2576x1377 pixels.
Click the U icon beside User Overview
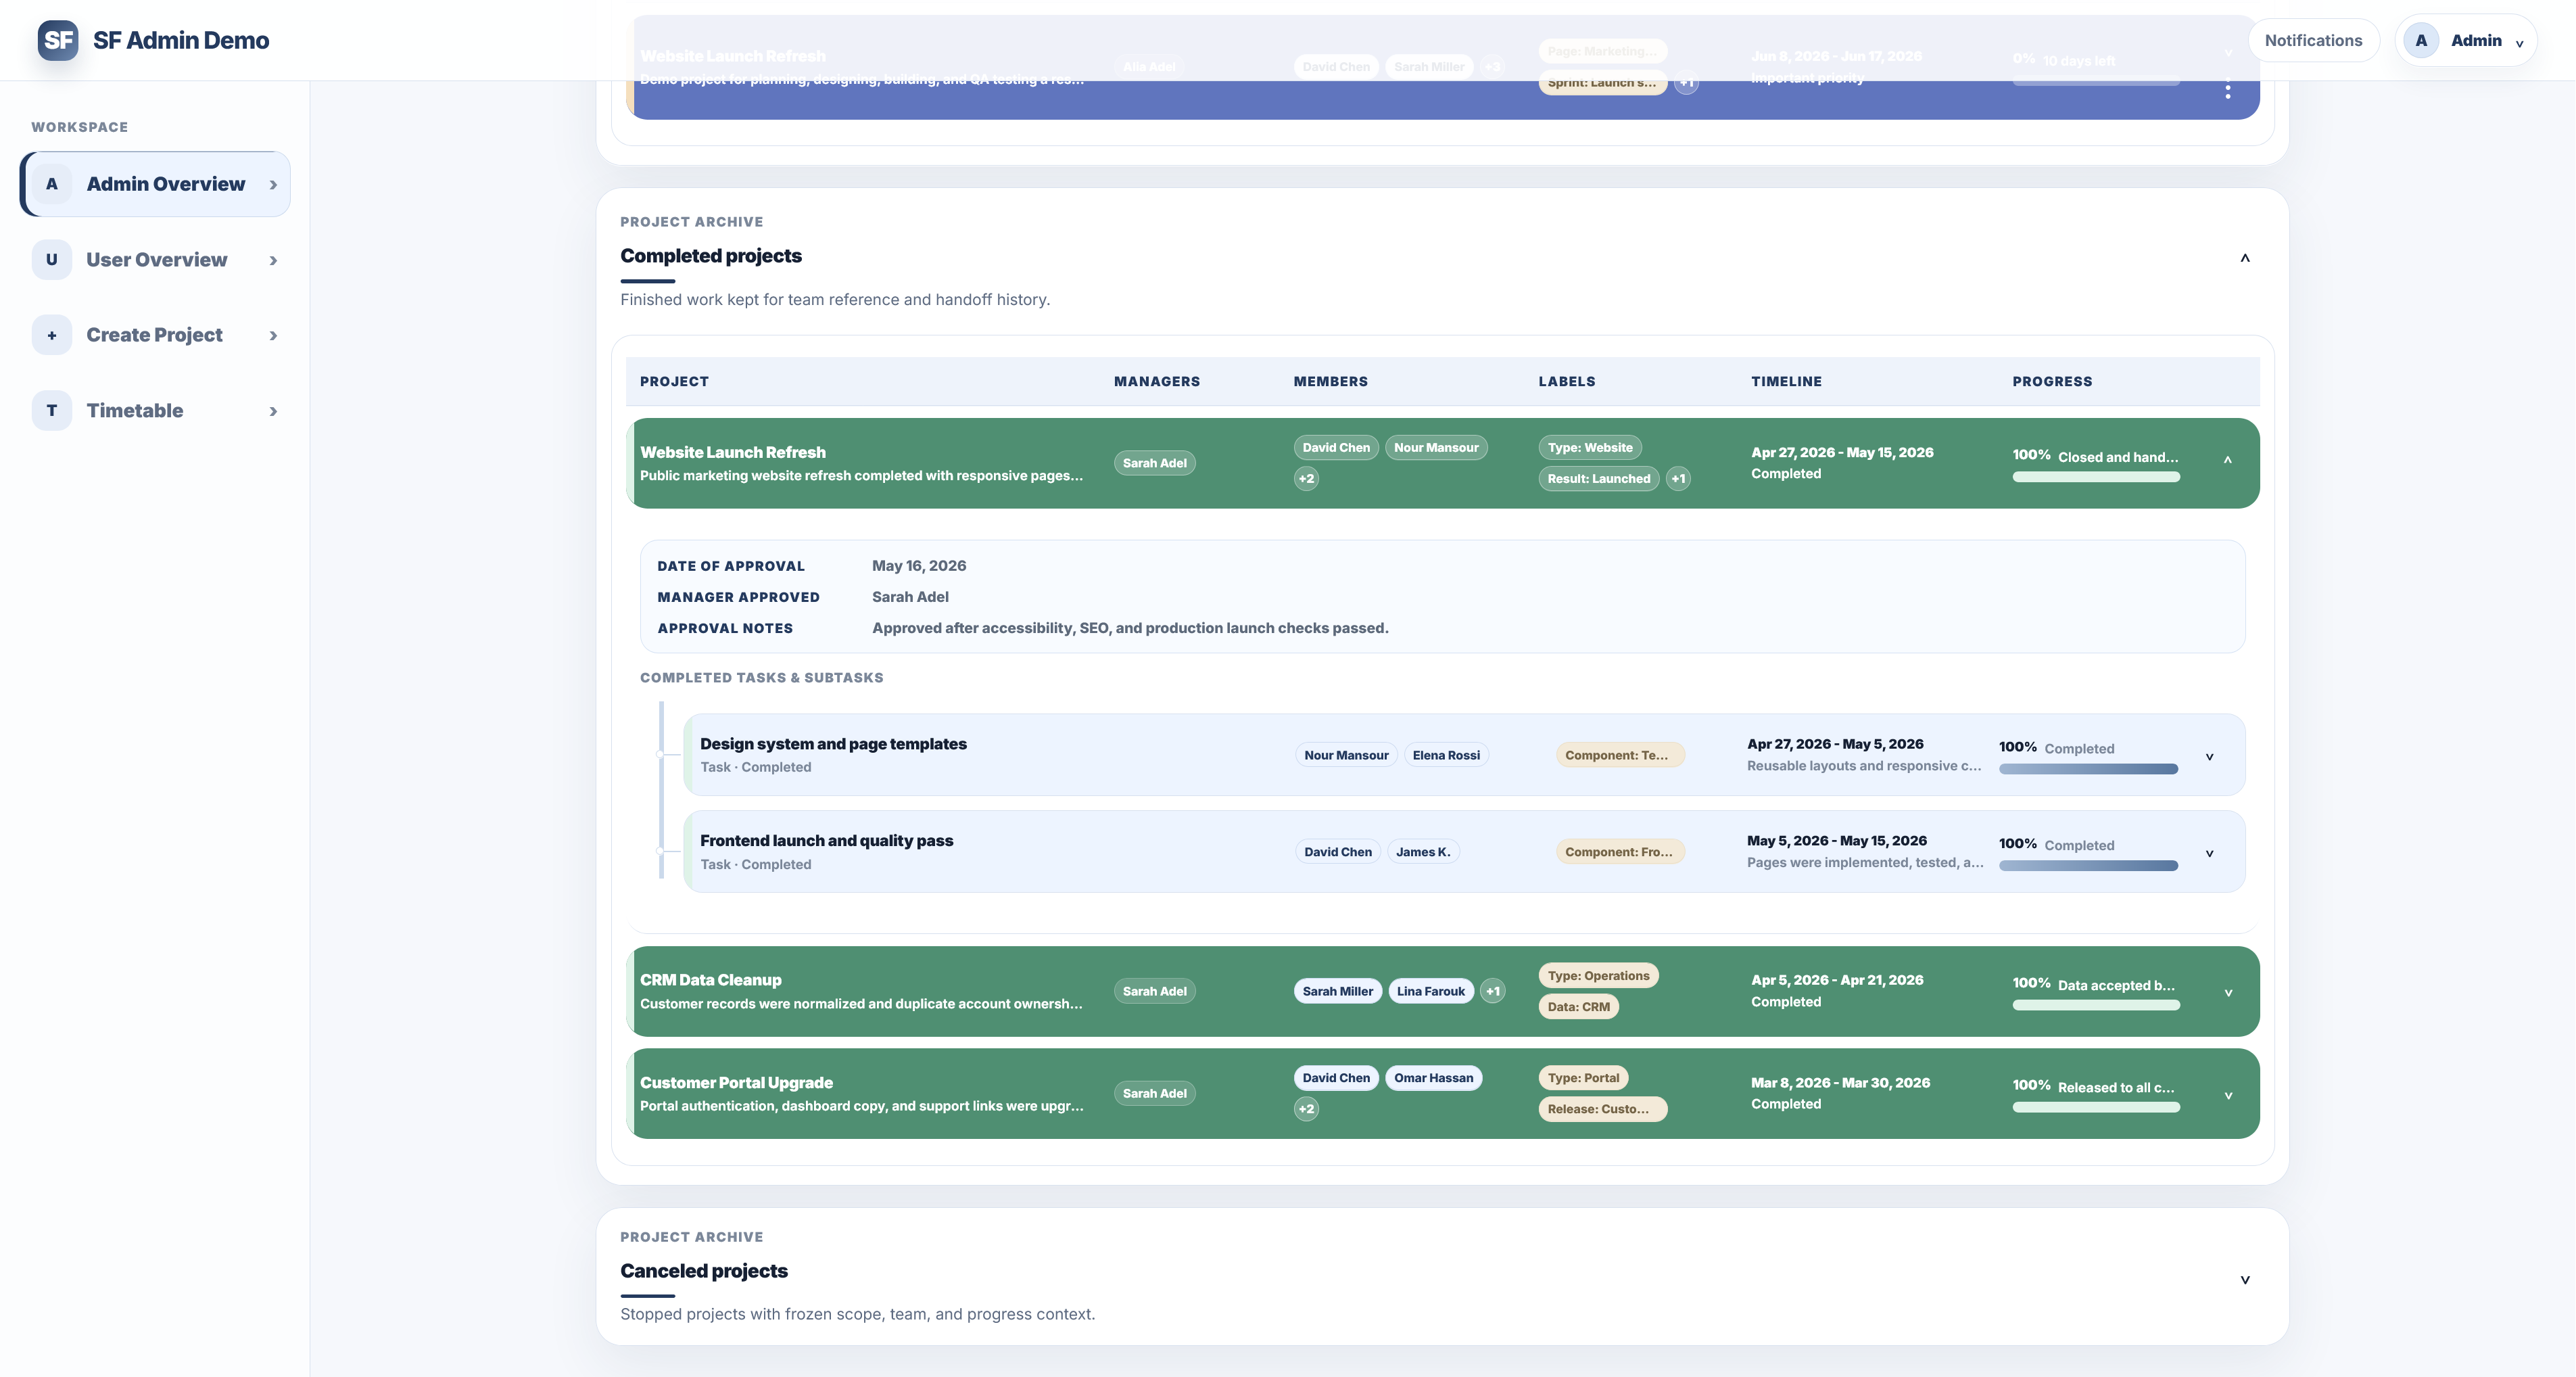pos(52,260)
